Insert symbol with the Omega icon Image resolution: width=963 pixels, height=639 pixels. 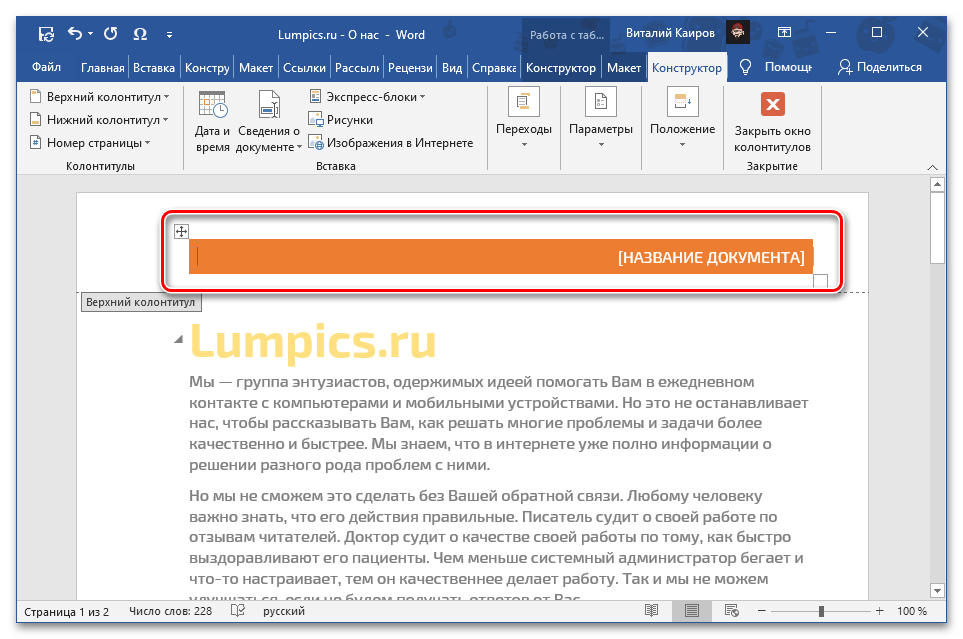click(140, 34)
